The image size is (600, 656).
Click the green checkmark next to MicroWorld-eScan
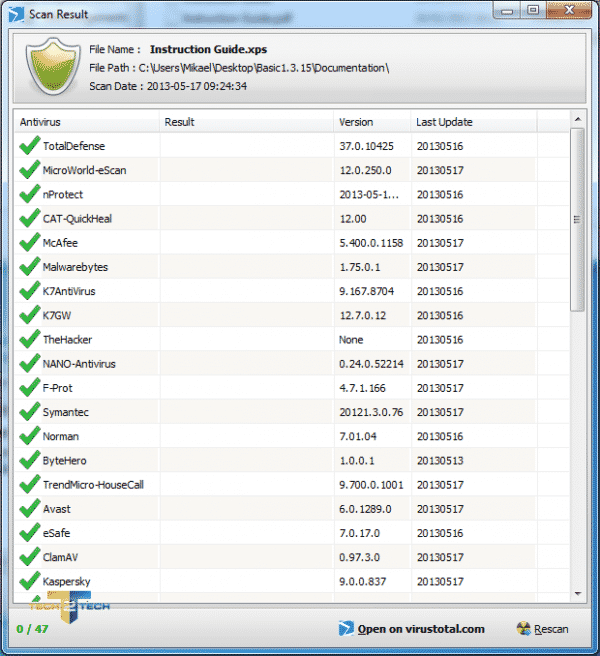point(29,170)
